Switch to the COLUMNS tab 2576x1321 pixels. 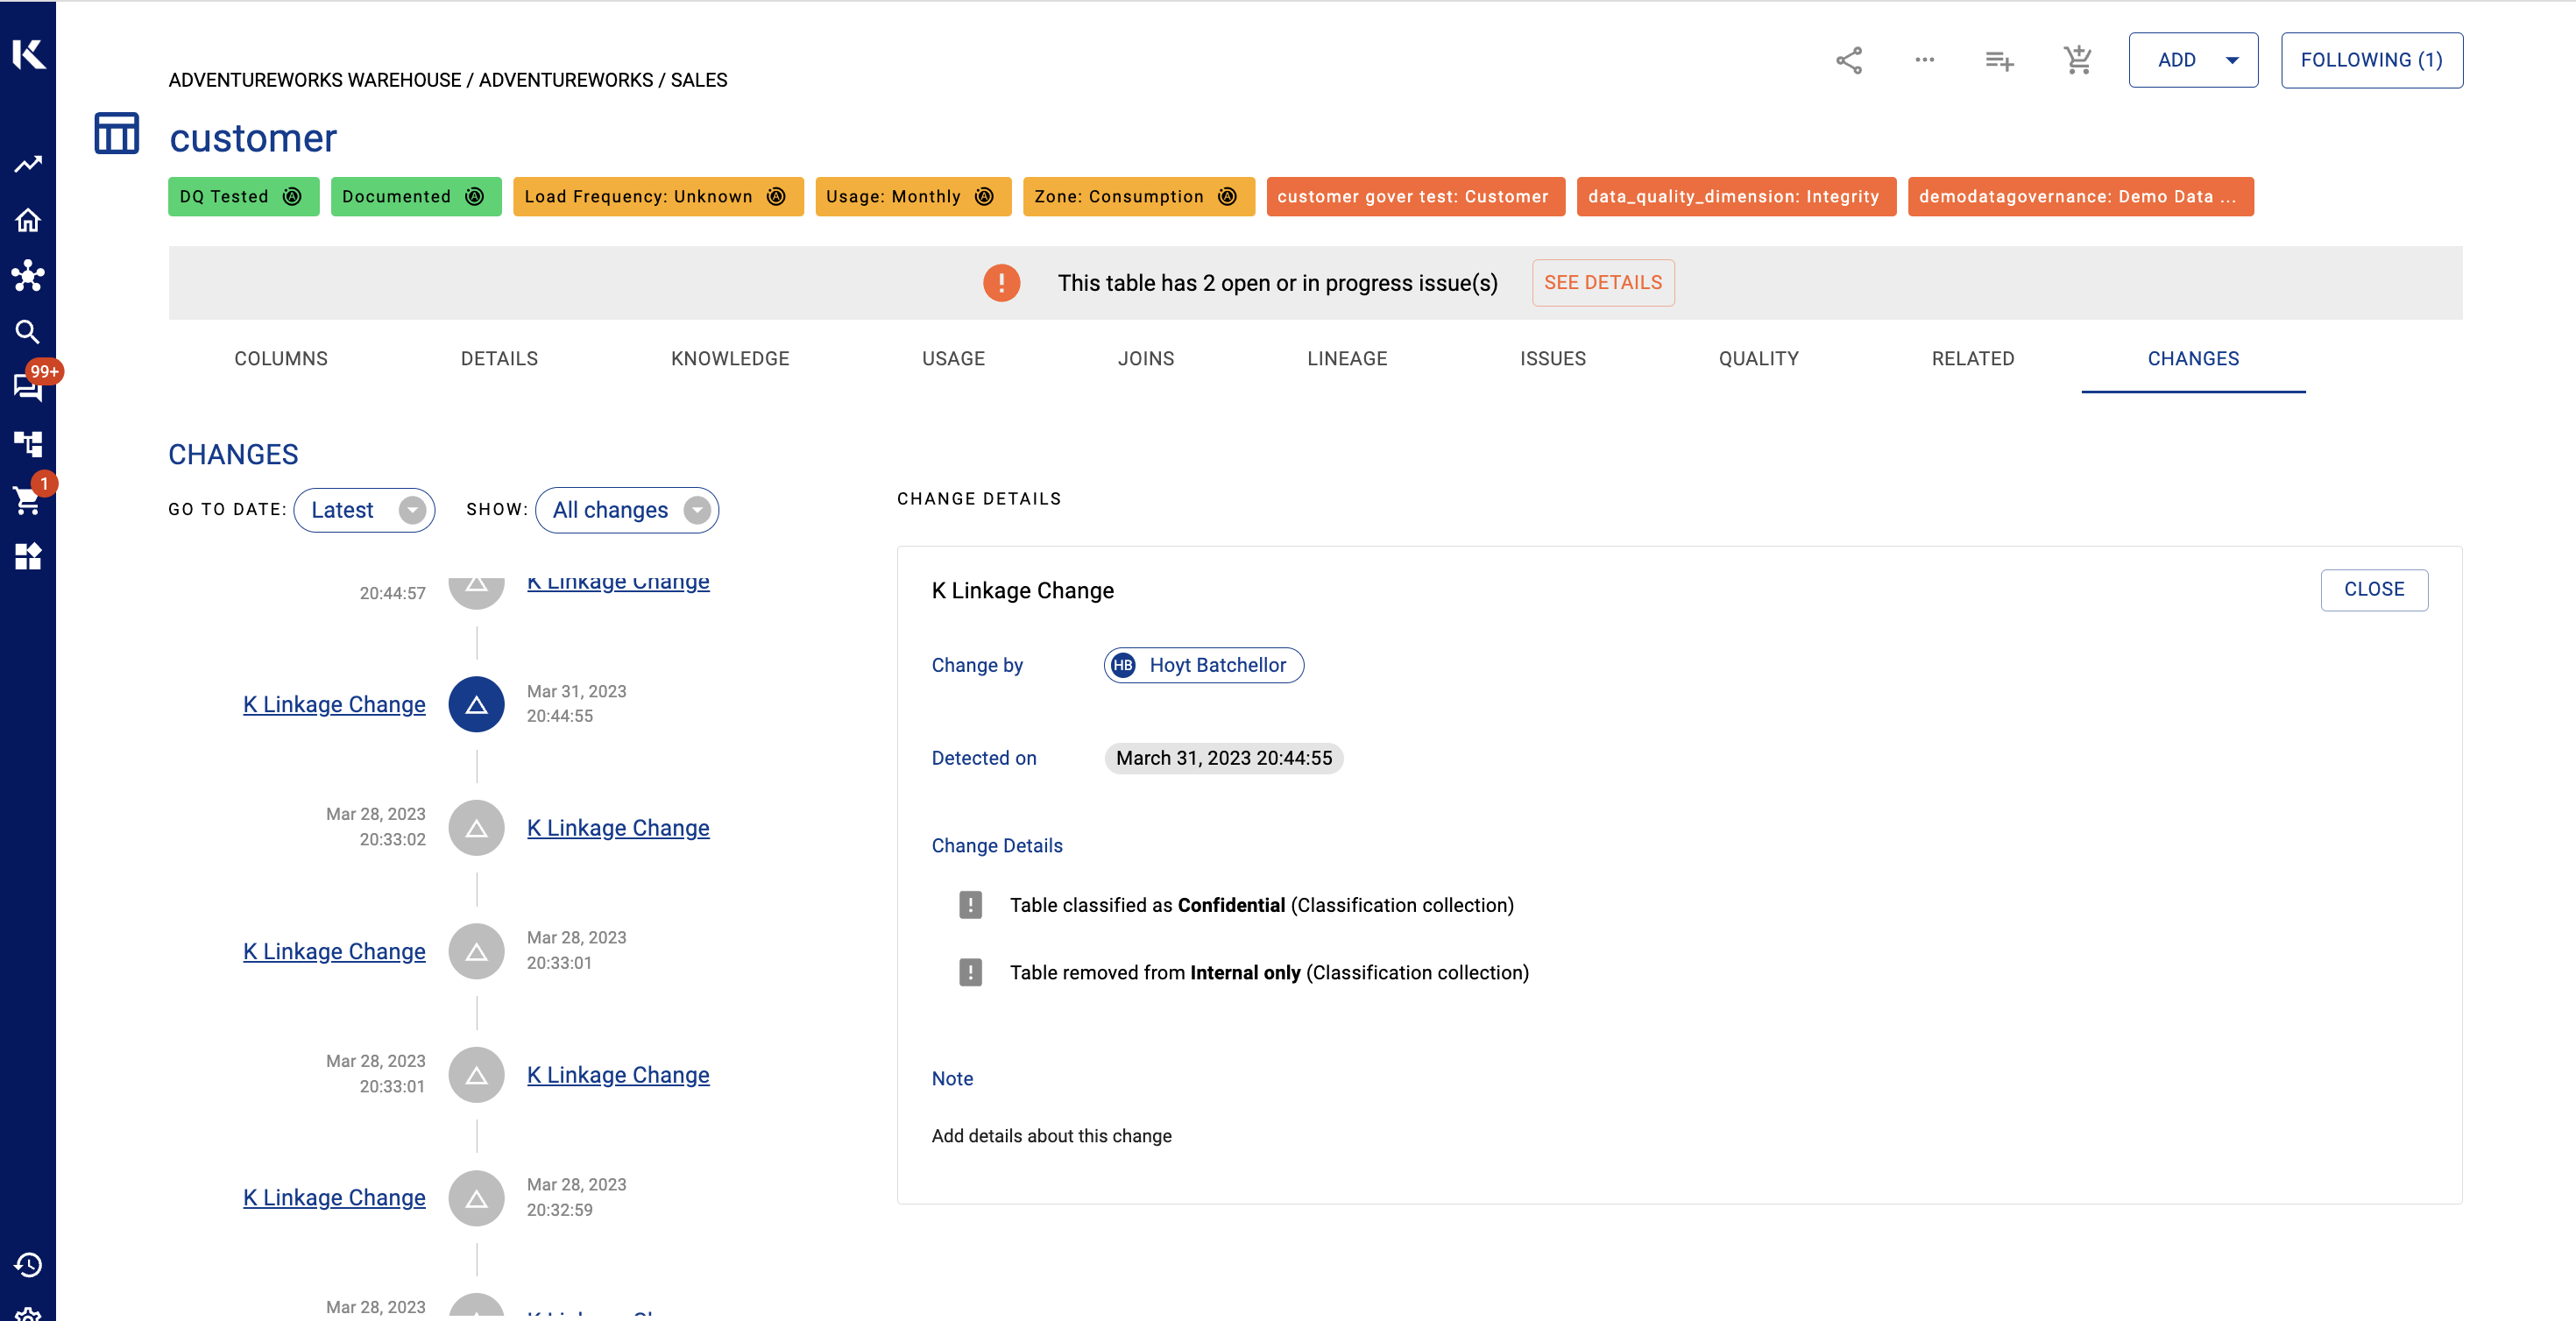[281, 358]
